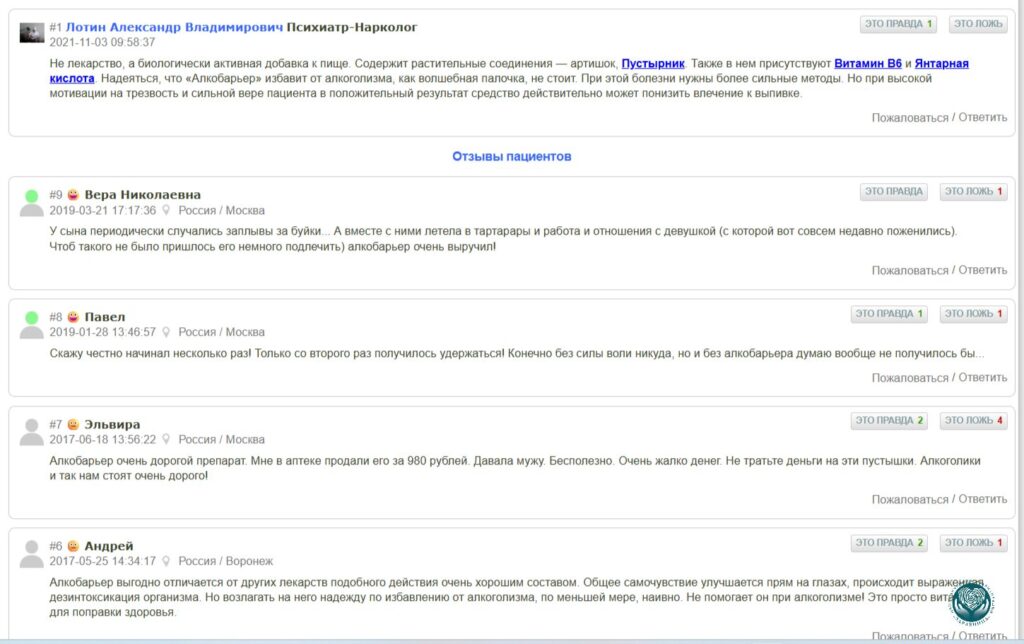Vote ЭТО ПРАВДА on the doctor's review
Image resolution: width=1024 pixels, height=644 pixels.
tap(898, 24)
